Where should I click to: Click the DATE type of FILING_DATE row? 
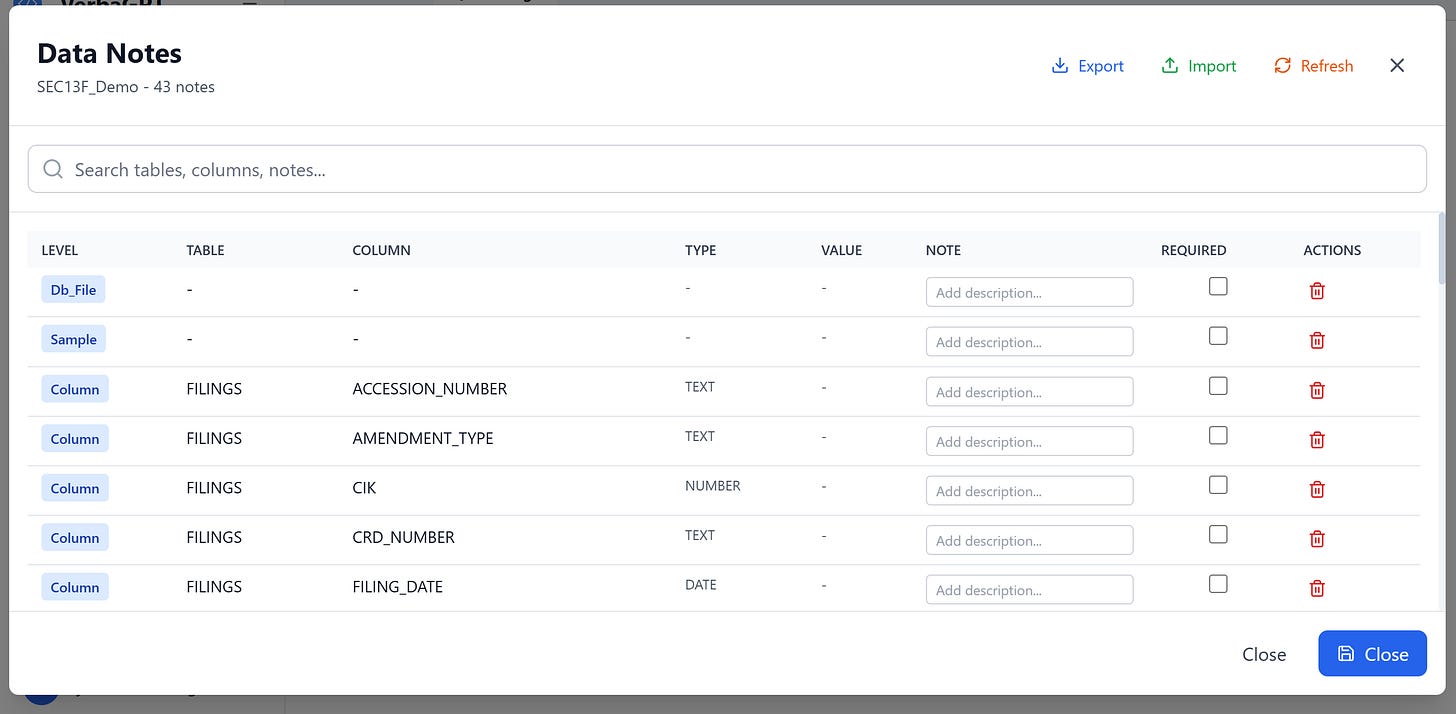pyautogui.click(x=701, y=585)
